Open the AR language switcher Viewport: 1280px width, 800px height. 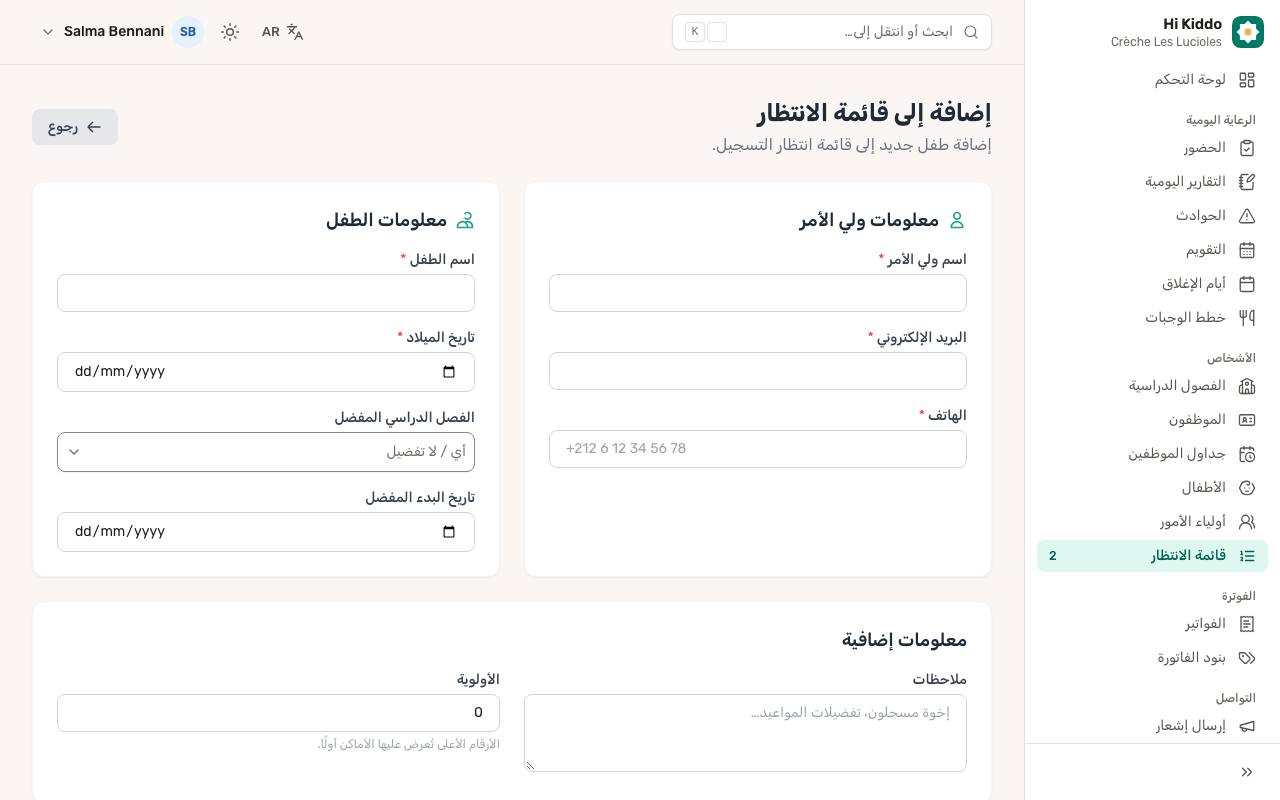(x=282, y=32)
